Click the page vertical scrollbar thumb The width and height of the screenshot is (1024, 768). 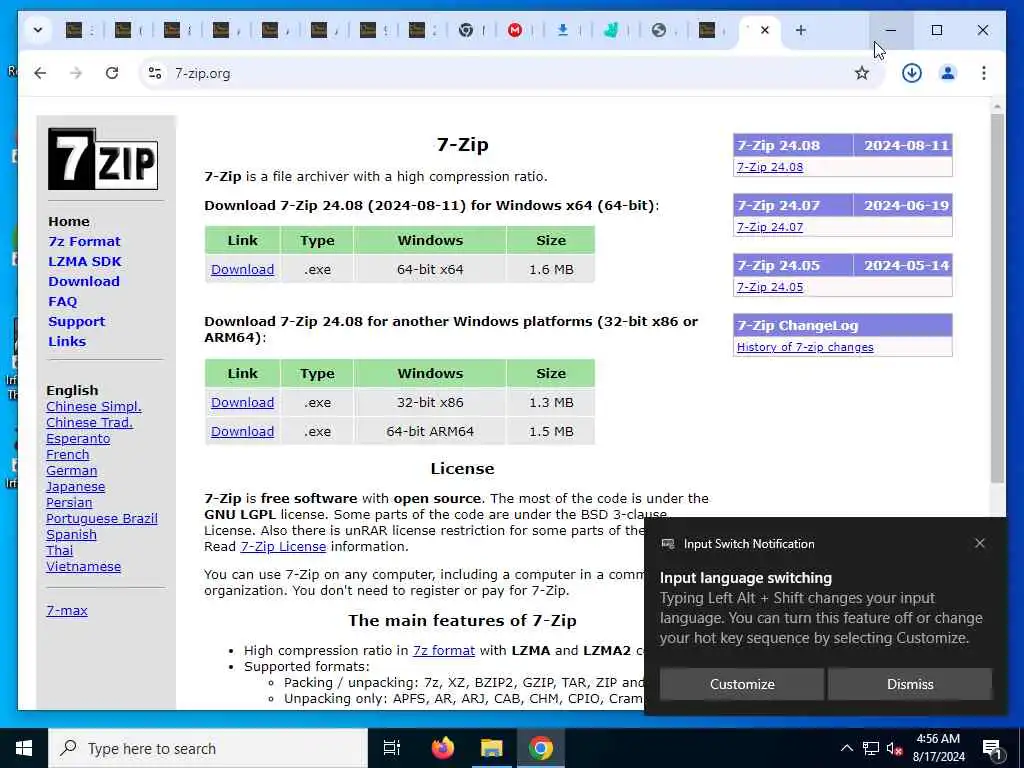click(x=997, y=298)
